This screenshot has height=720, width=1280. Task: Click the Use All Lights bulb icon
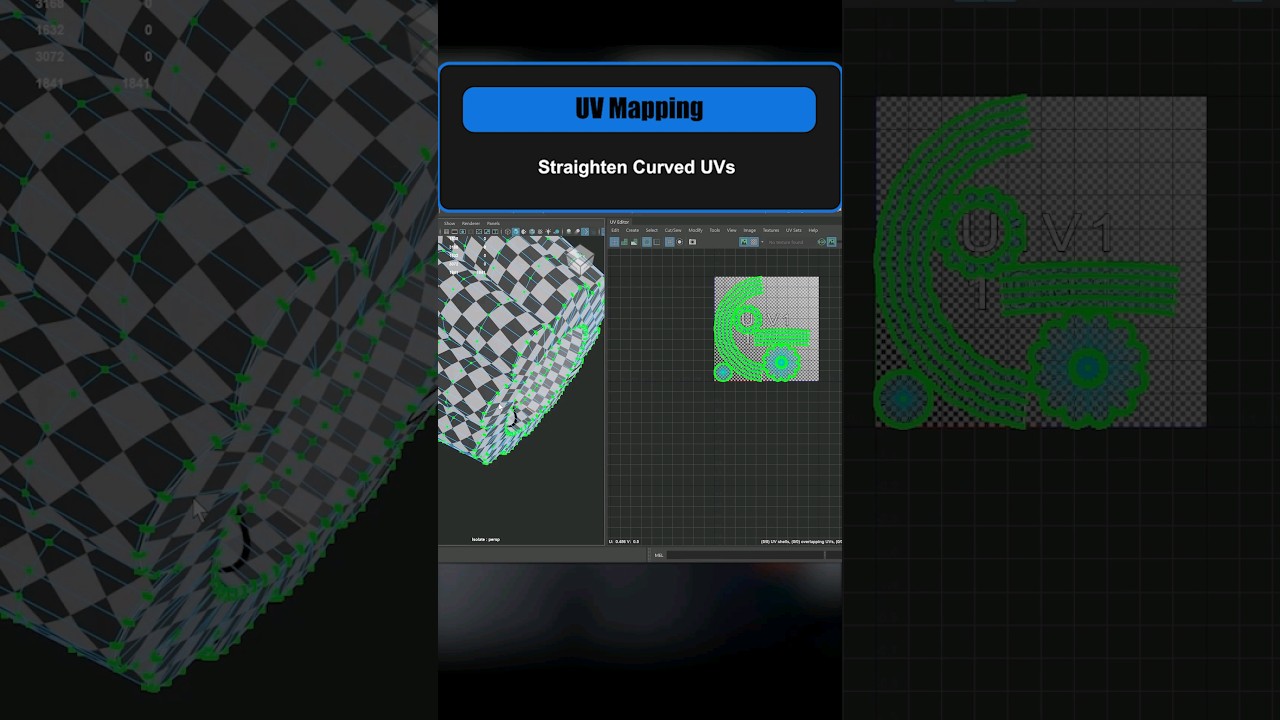(x=548, y=232)
